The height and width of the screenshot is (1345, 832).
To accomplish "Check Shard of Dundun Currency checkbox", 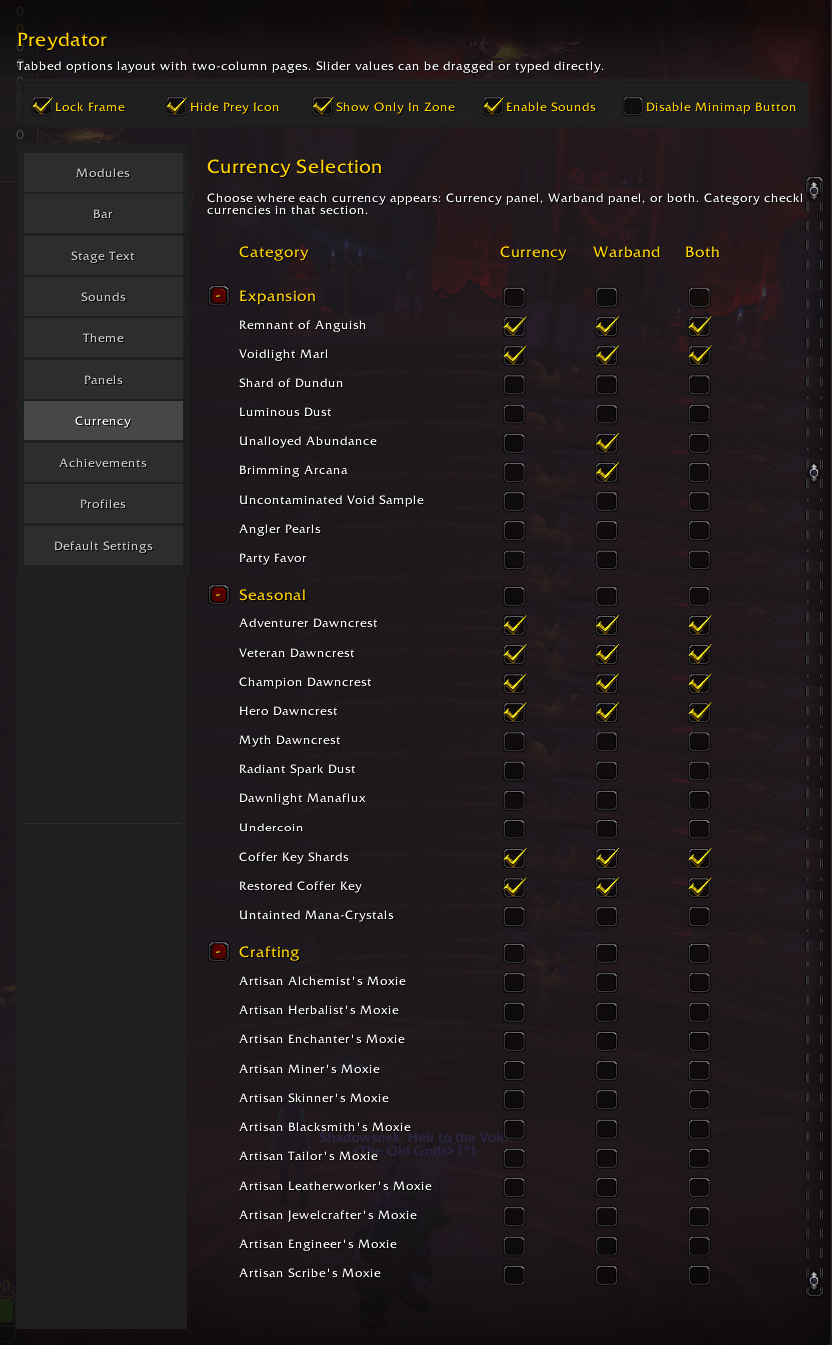I will pos(514,384).
